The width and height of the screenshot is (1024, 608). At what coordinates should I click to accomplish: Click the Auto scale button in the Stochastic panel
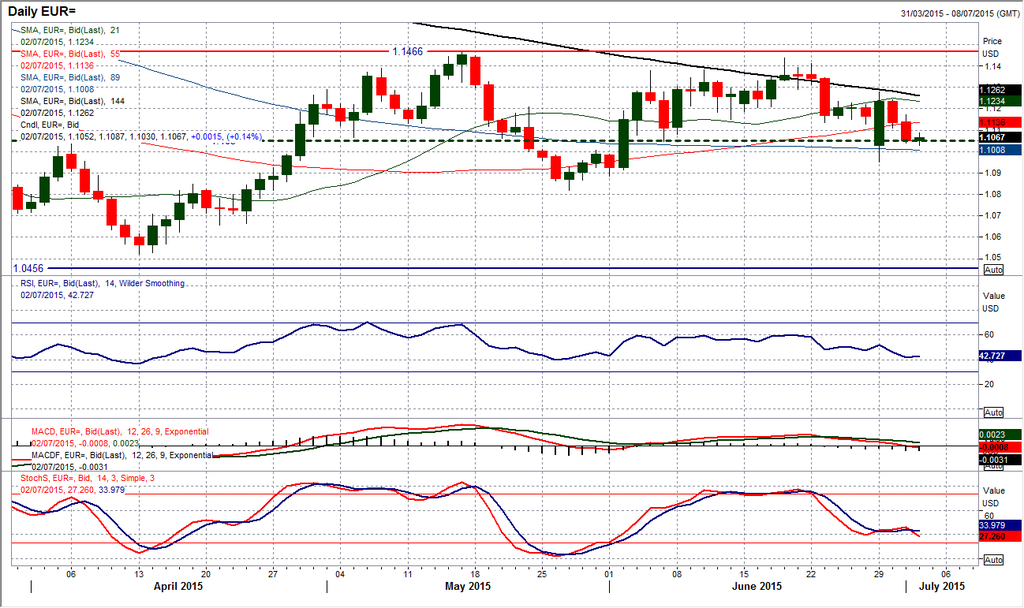993,560
